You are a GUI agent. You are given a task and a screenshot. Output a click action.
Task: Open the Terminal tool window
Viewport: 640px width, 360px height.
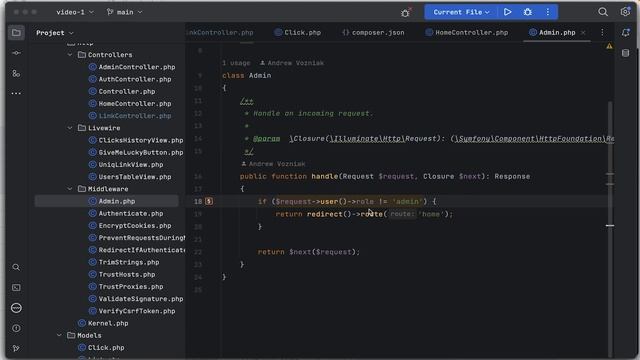pyautogui.click(x=16, y=288)
